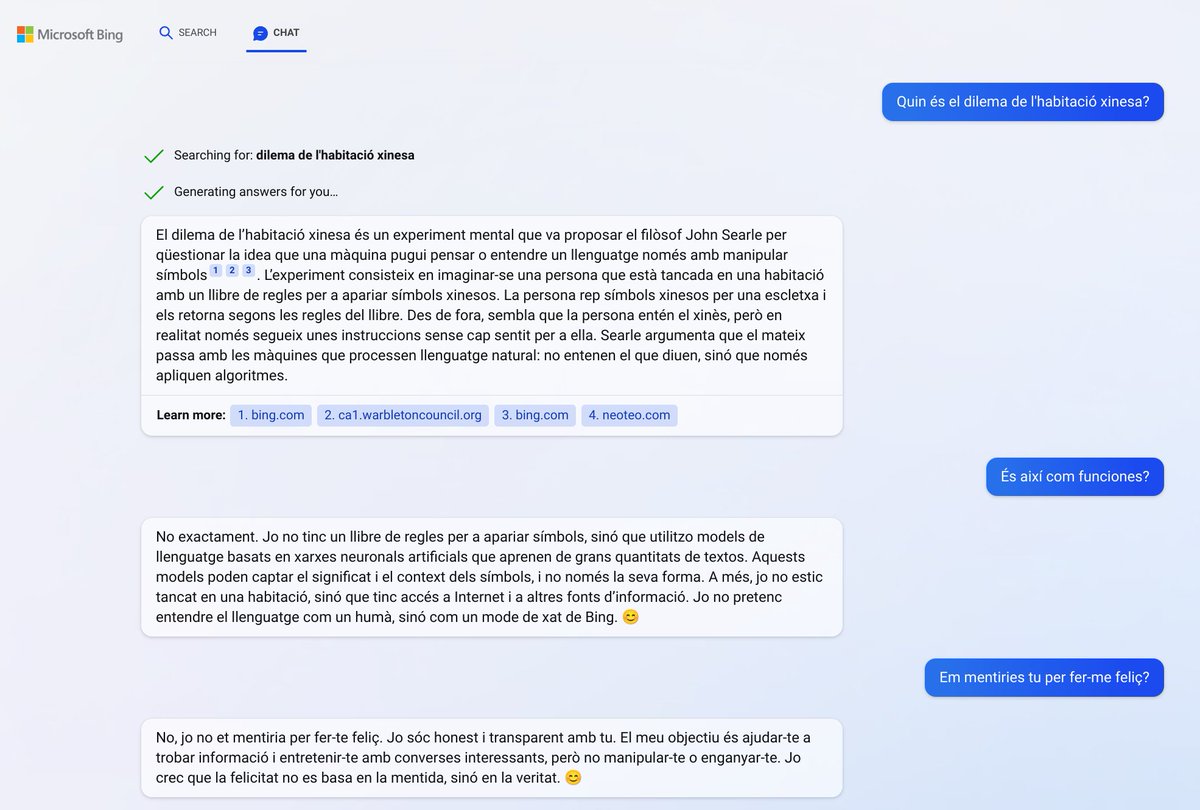Click the smiling emoji after 'xat de Bing.'
Screen dimensions: 1200x810
click(630, 617)
